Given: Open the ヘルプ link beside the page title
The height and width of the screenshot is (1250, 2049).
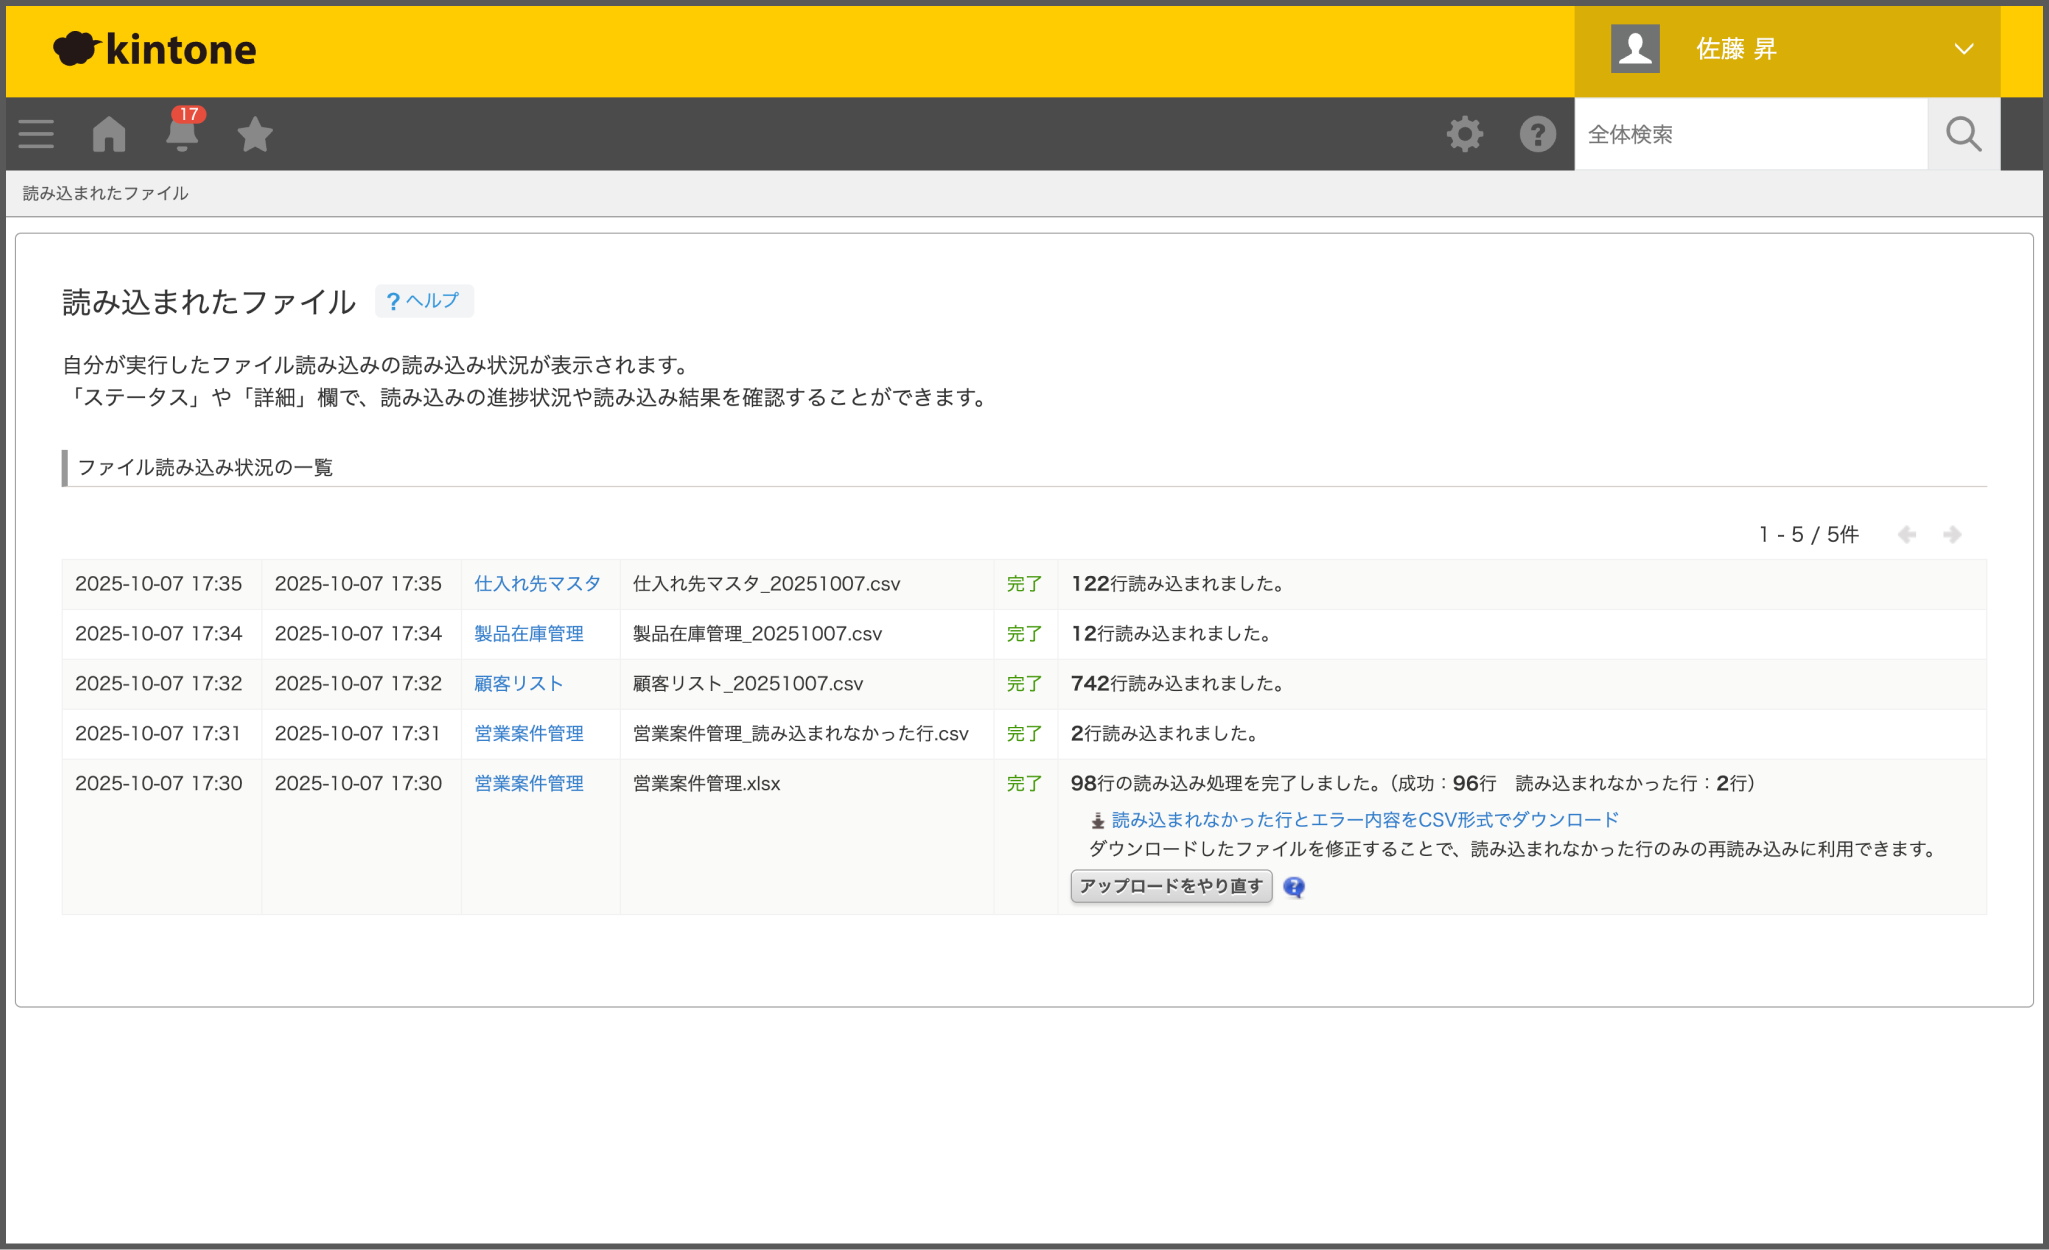Looking at the screenshot, I should click(x=424, y=300).
